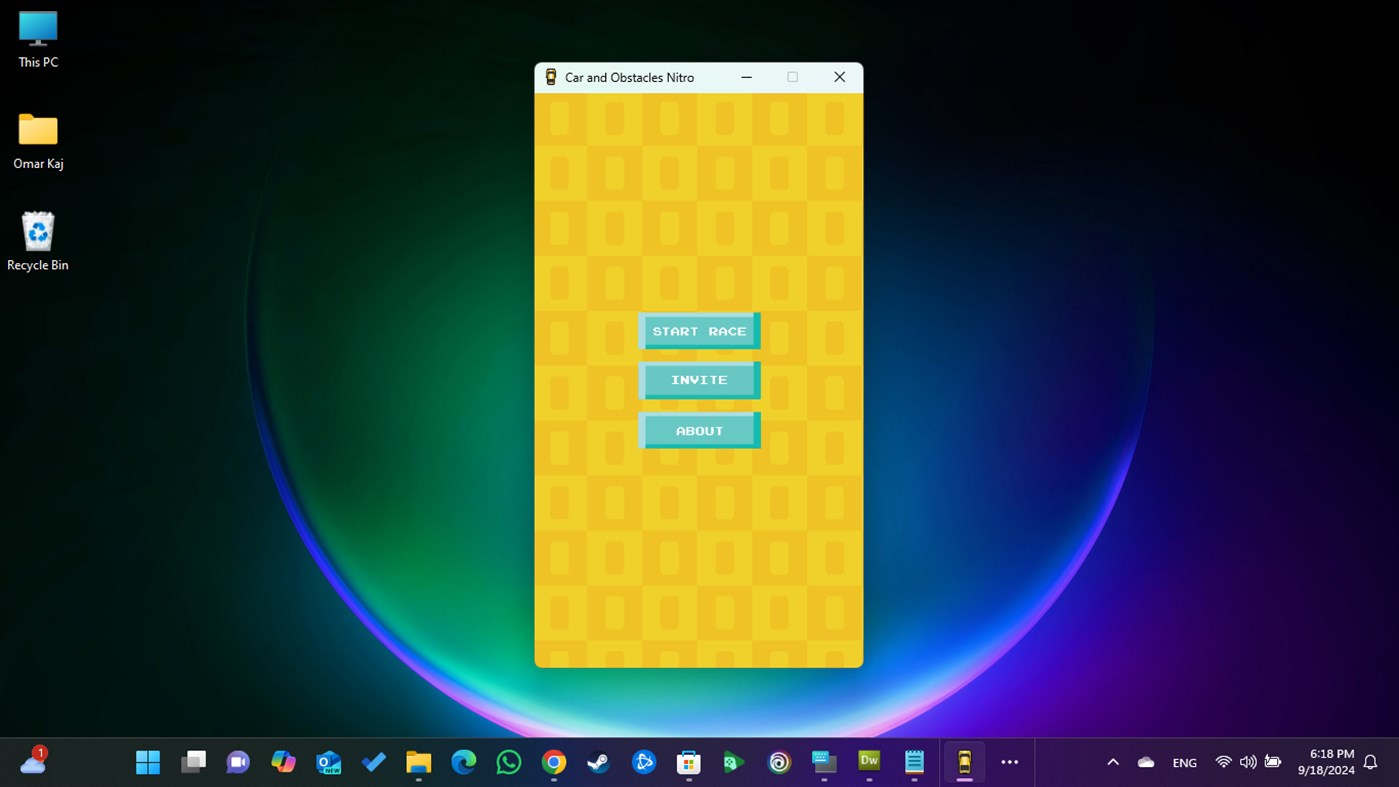Open Dreamweaver from the taskbar
Viewport: 1399px width, 787px height.
[x=869, y=762]
